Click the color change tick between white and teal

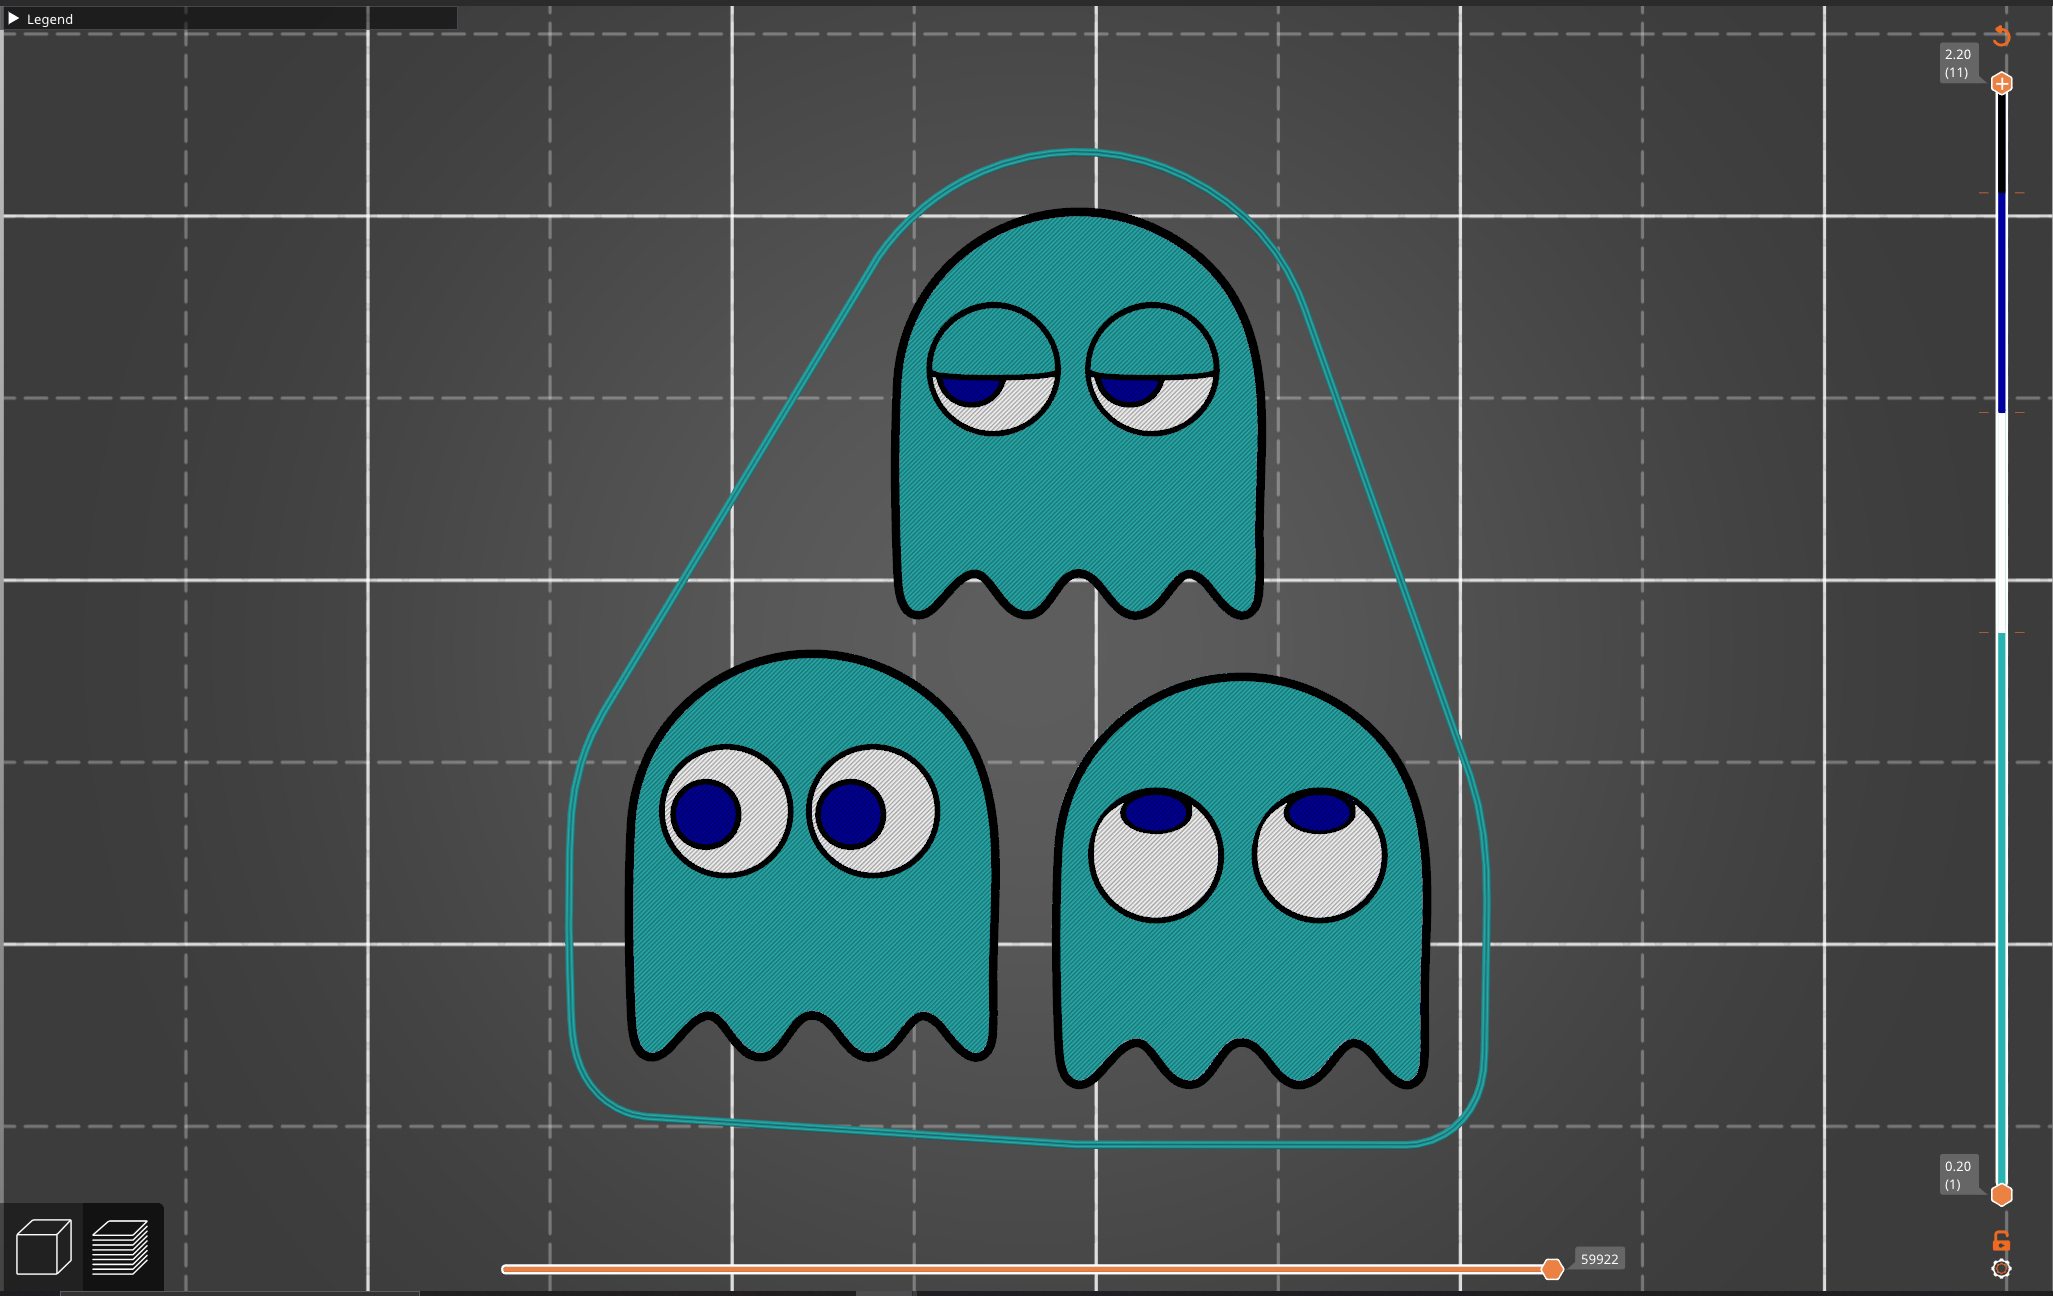pos(2001,632)
